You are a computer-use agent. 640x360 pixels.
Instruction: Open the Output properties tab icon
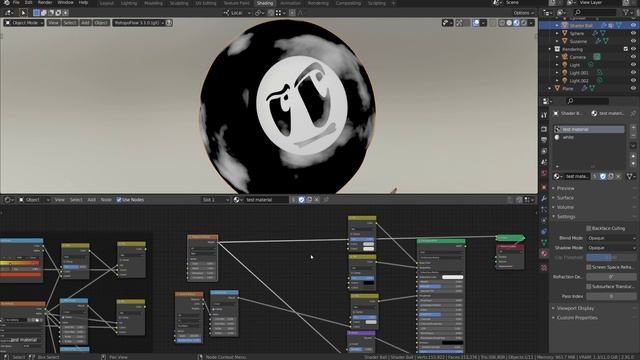544,140
